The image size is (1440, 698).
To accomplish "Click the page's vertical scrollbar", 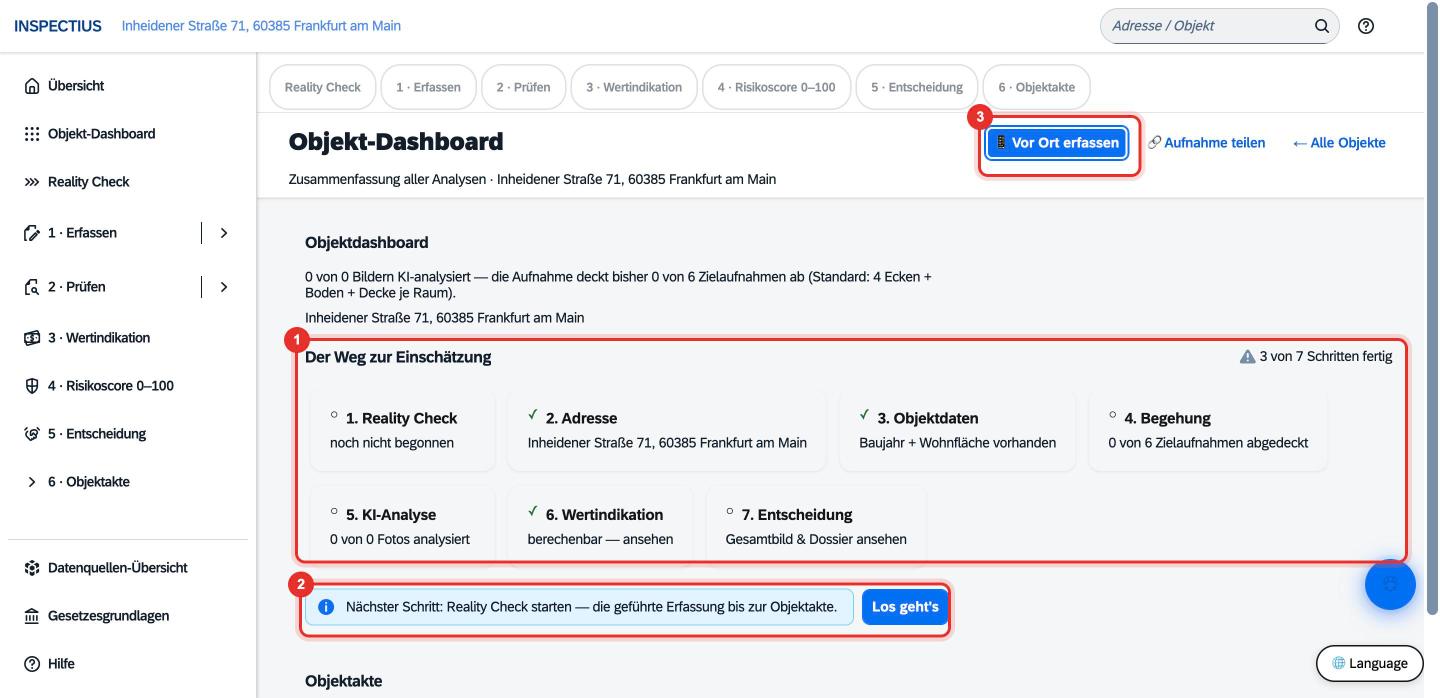I will [x=1432, y=310].
